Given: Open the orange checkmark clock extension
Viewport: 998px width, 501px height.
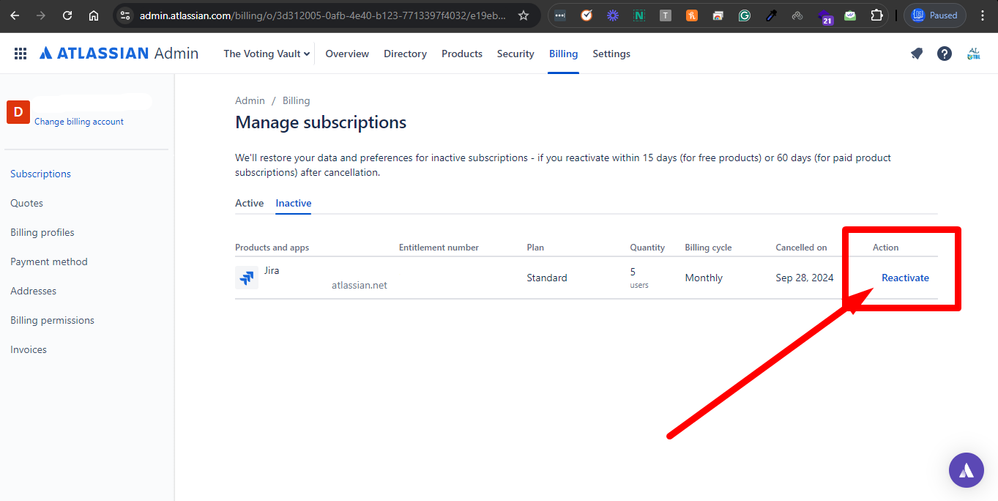Looking at the screenshot, I should click(x=586, y=15).
